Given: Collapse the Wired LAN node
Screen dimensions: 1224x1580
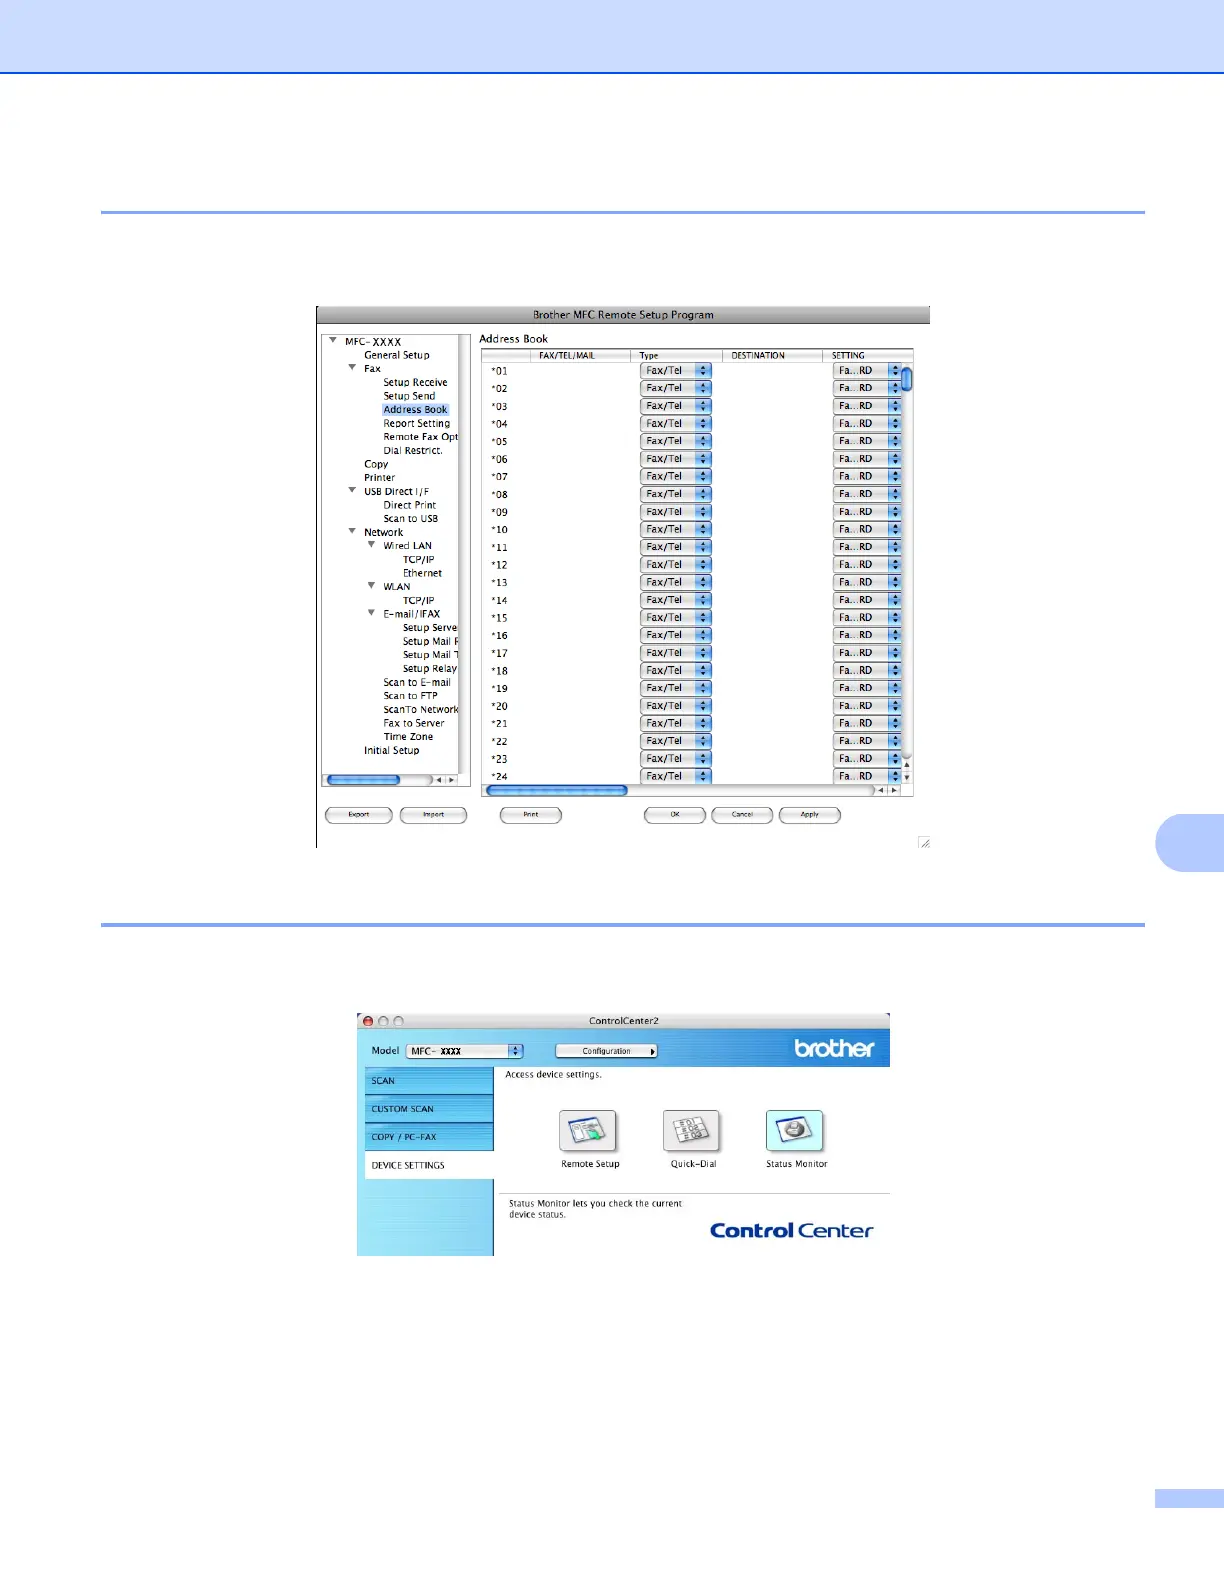Looking at the screenshot, I should (372, 545).
